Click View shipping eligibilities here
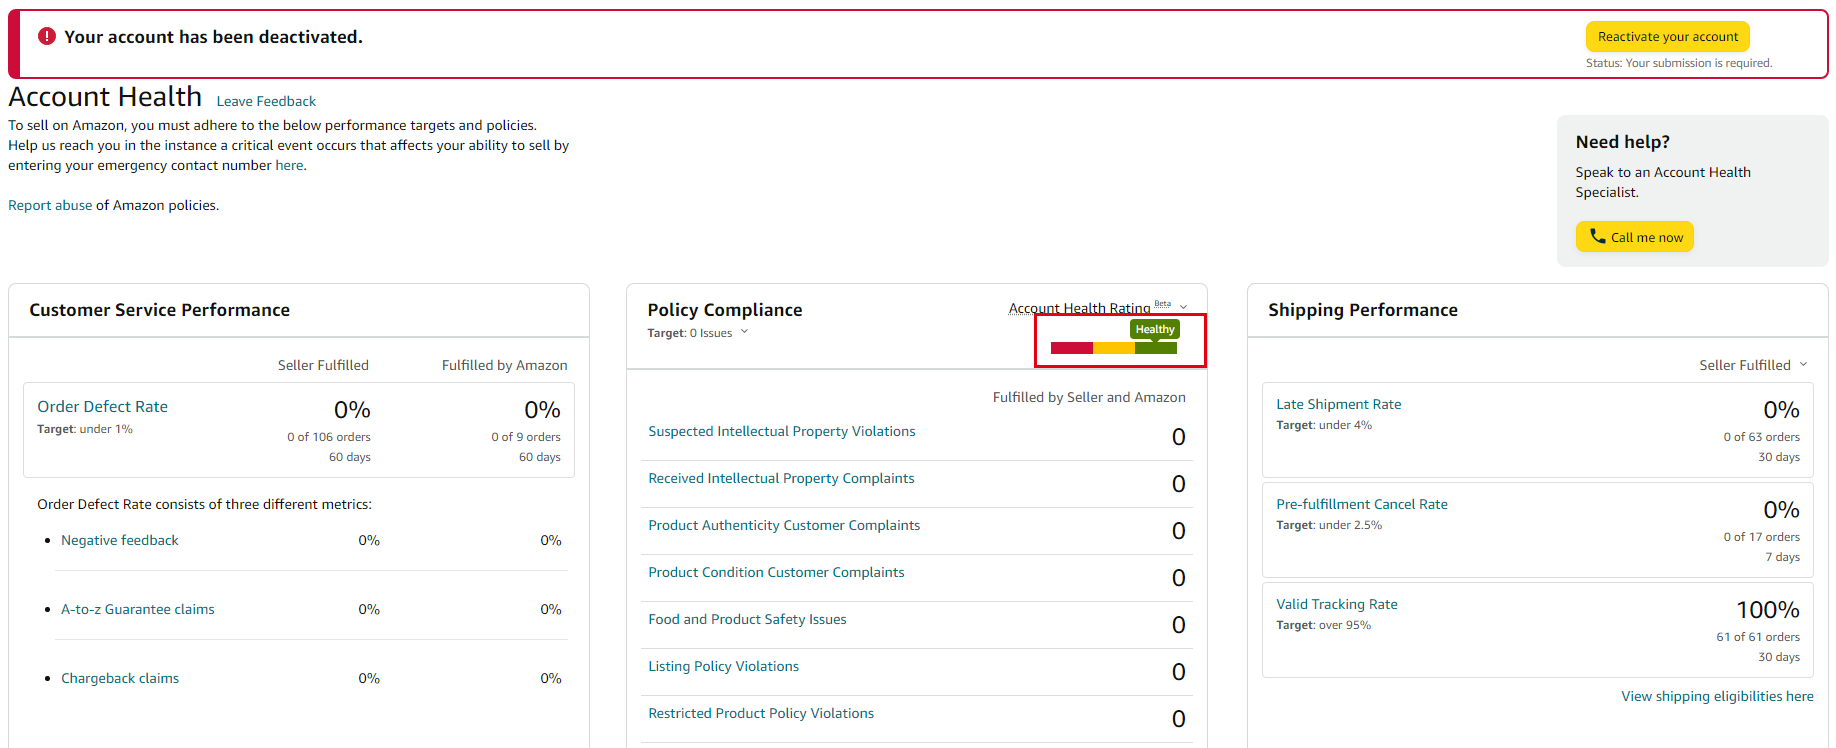This screenshot has height=748, width=1836. click(x=1716, y=696)
